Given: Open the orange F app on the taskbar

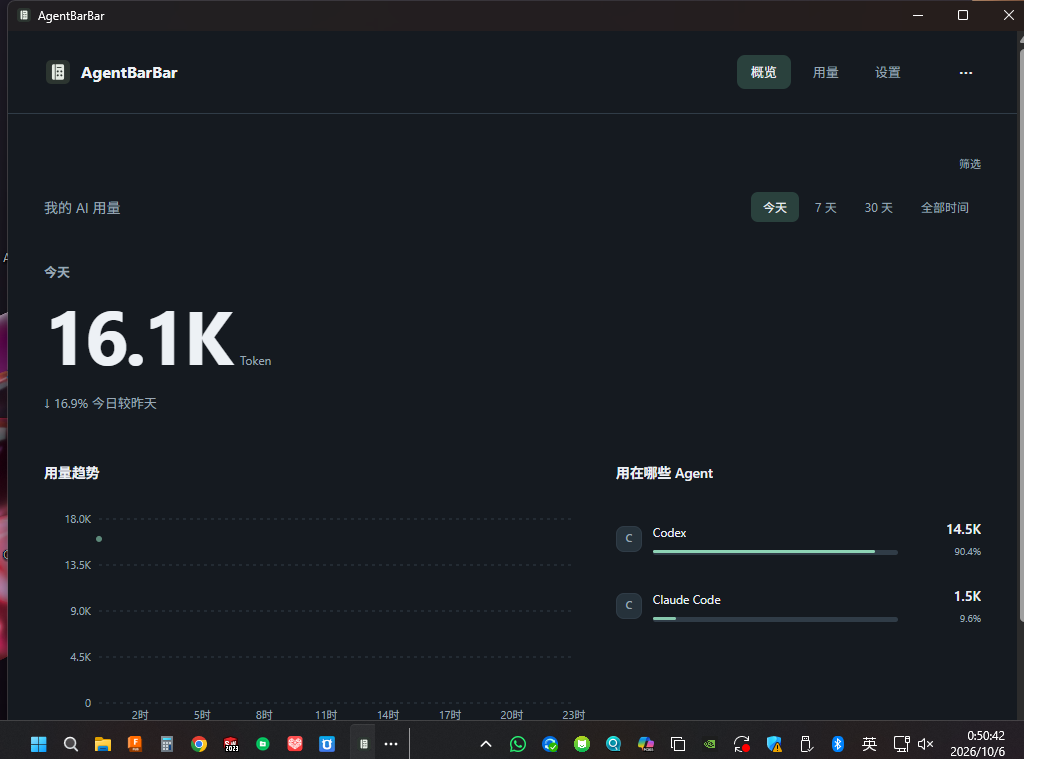Looking at the screenshot, I should (135, 744).
